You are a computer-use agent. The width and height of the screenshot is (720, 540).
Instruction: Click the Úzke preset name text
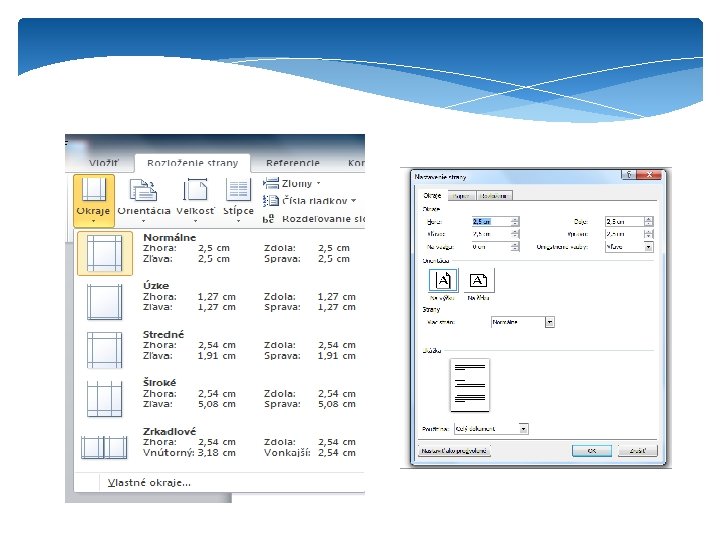click(x=156, y=286)
